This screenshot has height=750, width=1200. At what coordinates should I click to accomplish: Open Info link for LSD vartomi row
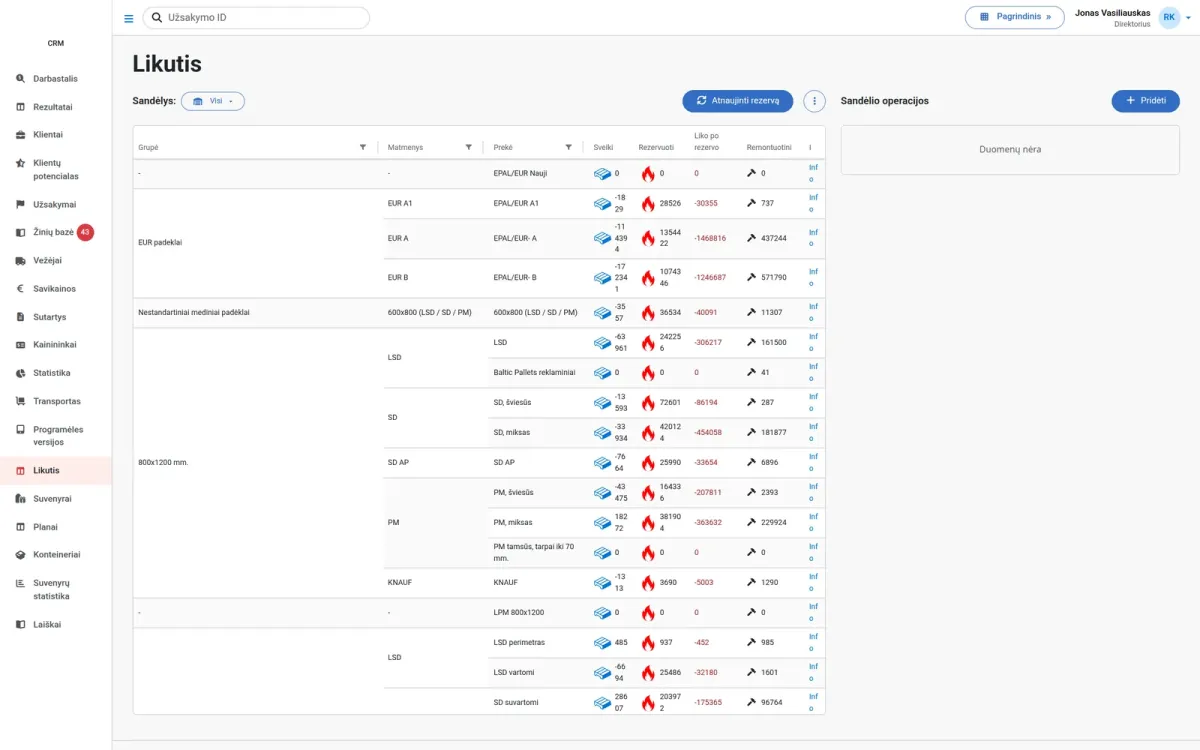coord(813,673)
